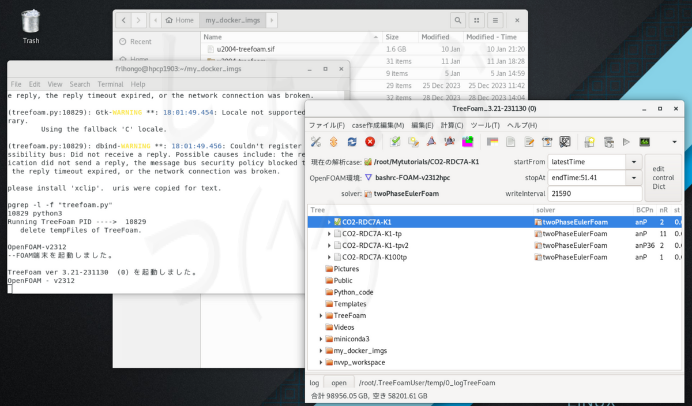
Task: Click the document with yellow star icon
Action: click(590, 142)
